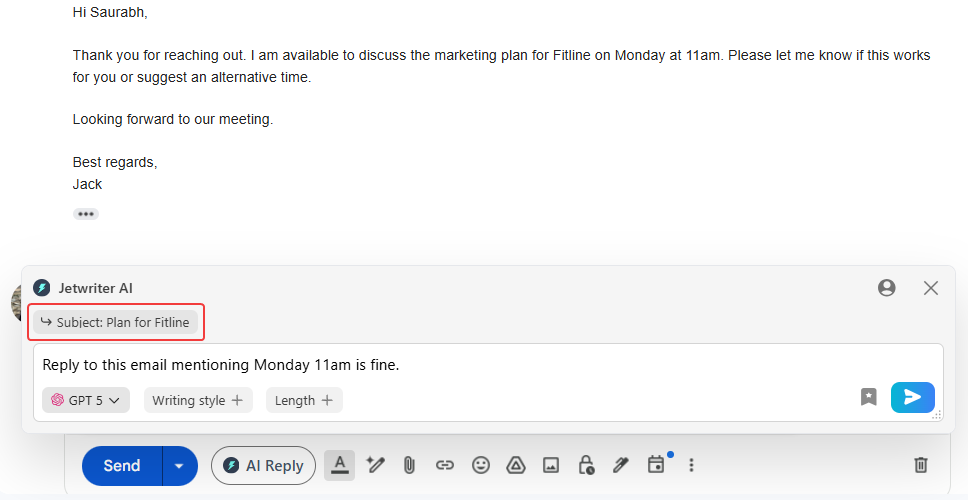Image resolution: width=968 pixels, height=500 pixels.
Task: Toggle the text formatting options bar
Action: click(x=340, y=465)
